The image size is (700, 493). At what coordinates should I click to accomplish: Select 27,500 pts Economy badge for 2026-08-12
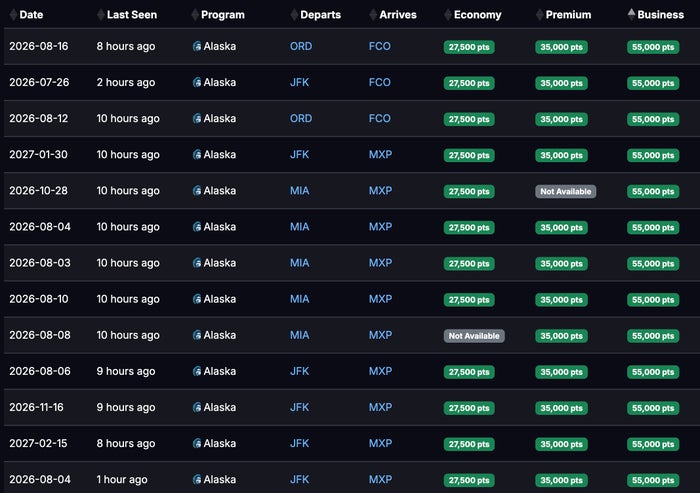469,119
